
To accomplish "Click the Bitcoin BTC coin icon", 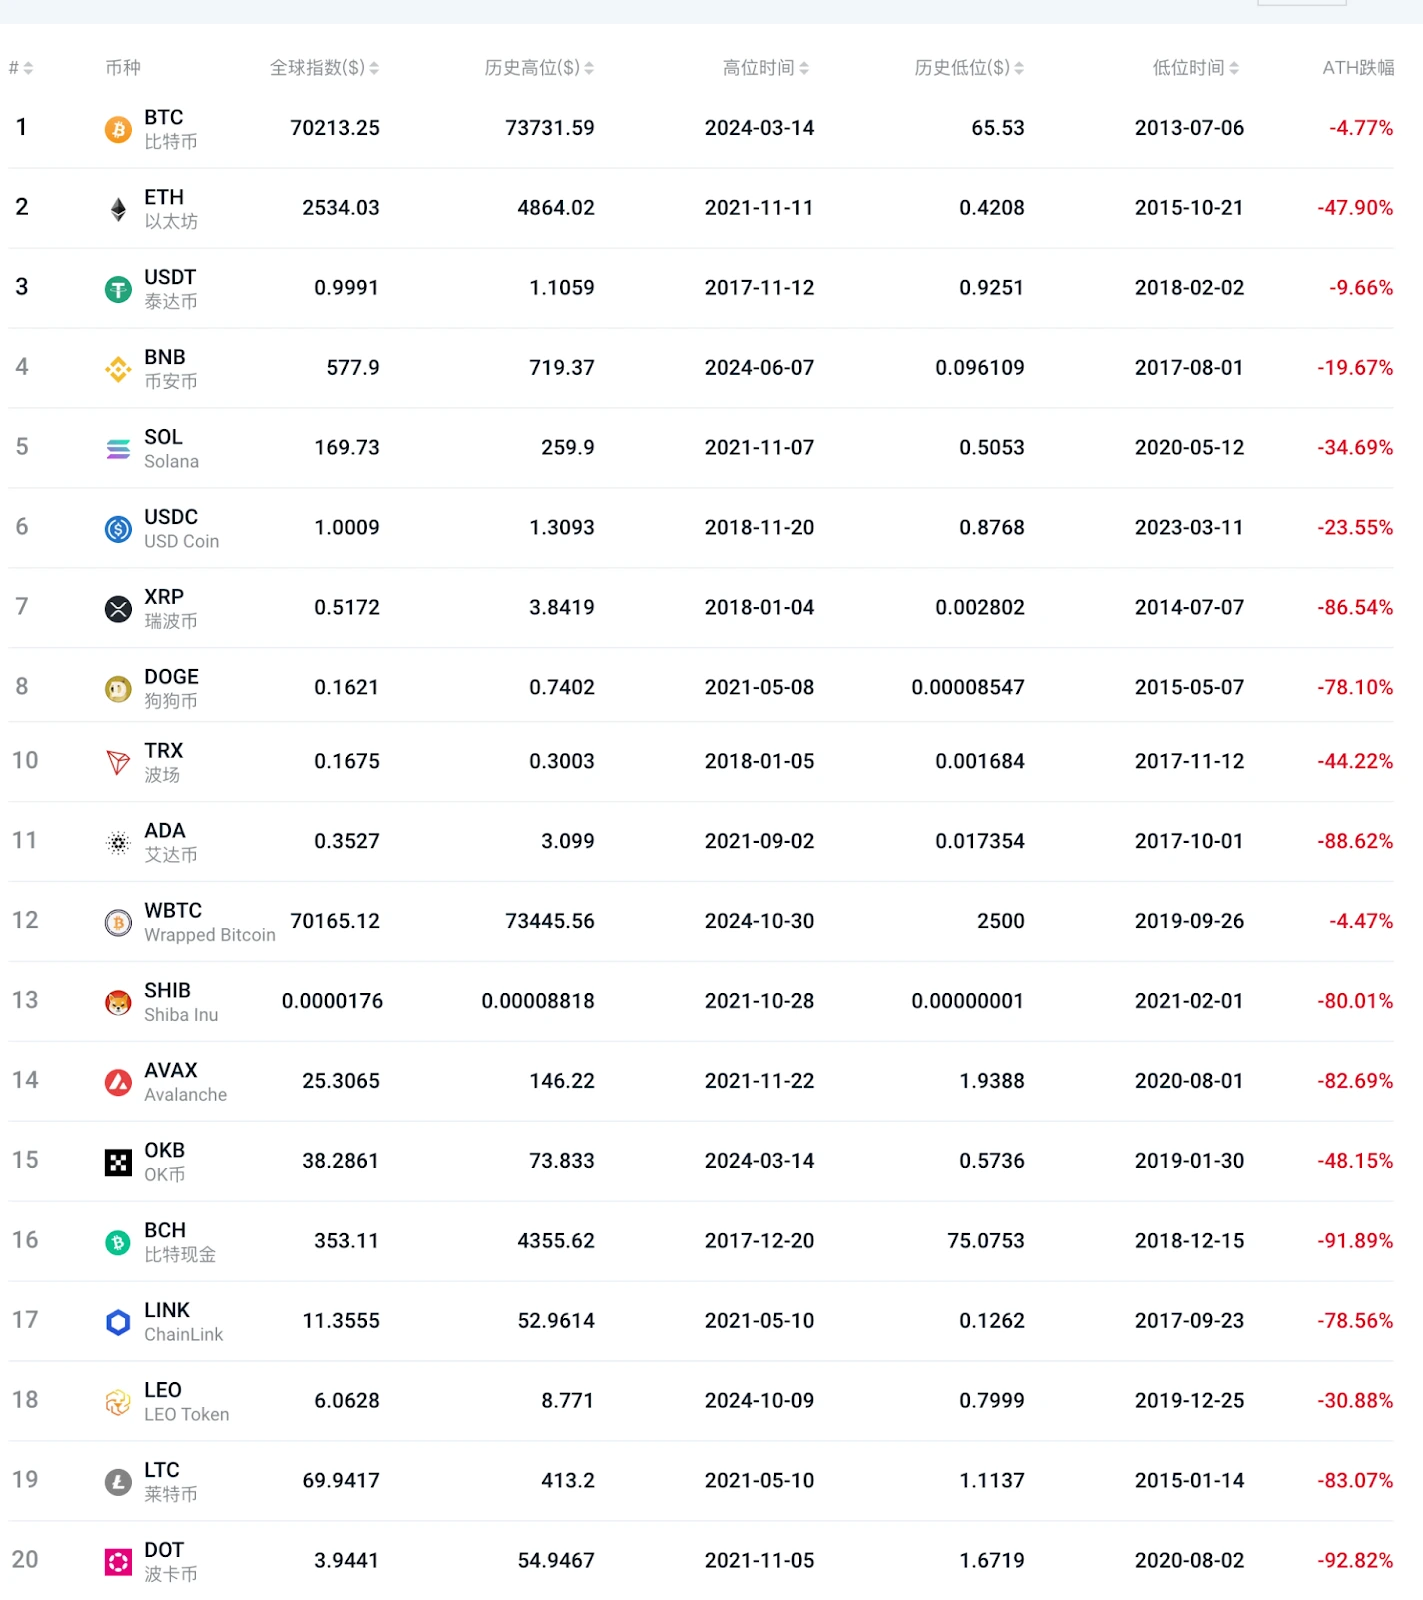I will coord(118,129).
